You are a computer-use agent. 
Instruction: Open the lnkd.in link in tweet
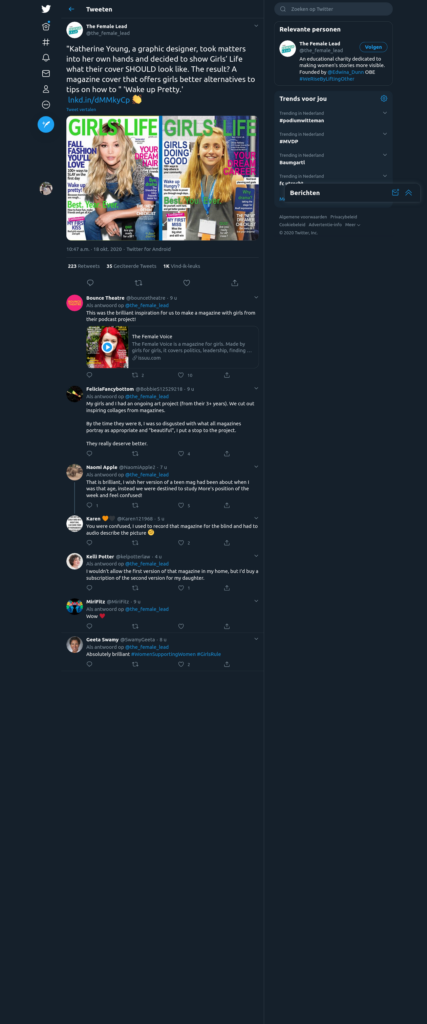99,100
